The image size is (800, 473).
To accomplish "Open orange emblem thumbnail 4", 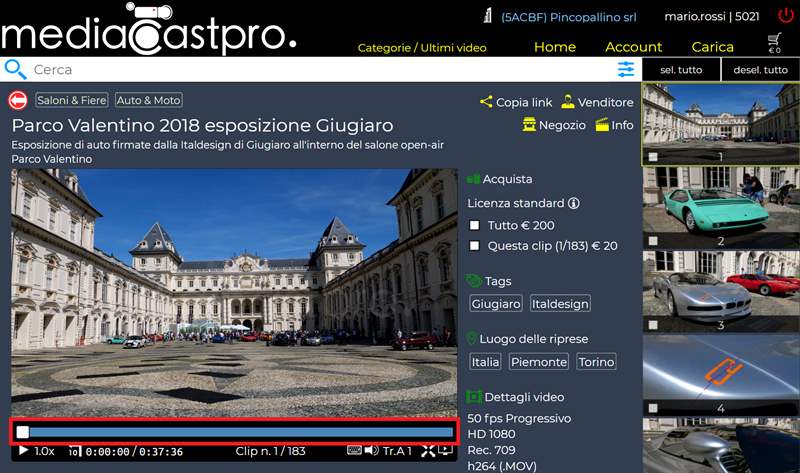I will [720, 375].
